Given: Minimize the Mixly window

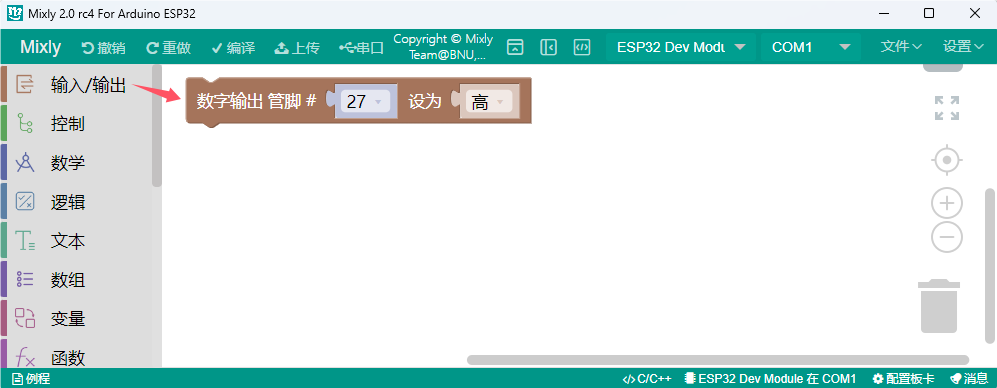Looking at the screenshot, I should [x=884, y=13].
